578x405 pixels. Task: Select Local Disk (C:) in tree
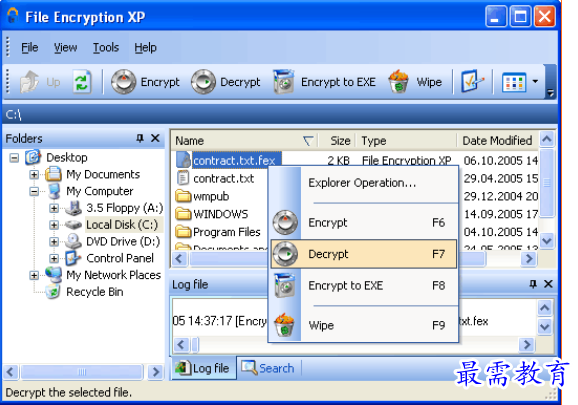(122, 225)
